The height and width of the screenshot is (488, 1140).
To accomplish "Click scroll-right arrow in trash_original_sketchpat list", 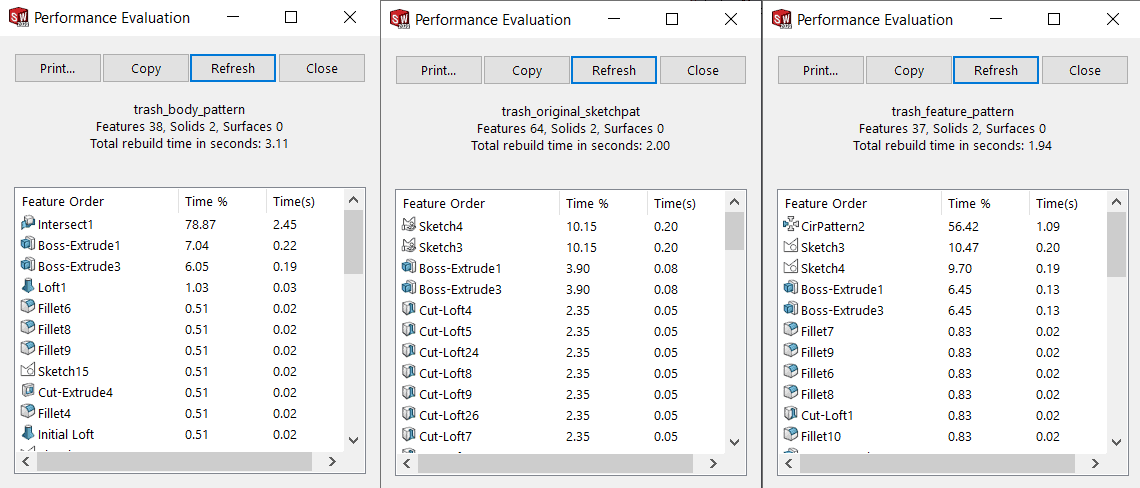I will pos(711,464).
